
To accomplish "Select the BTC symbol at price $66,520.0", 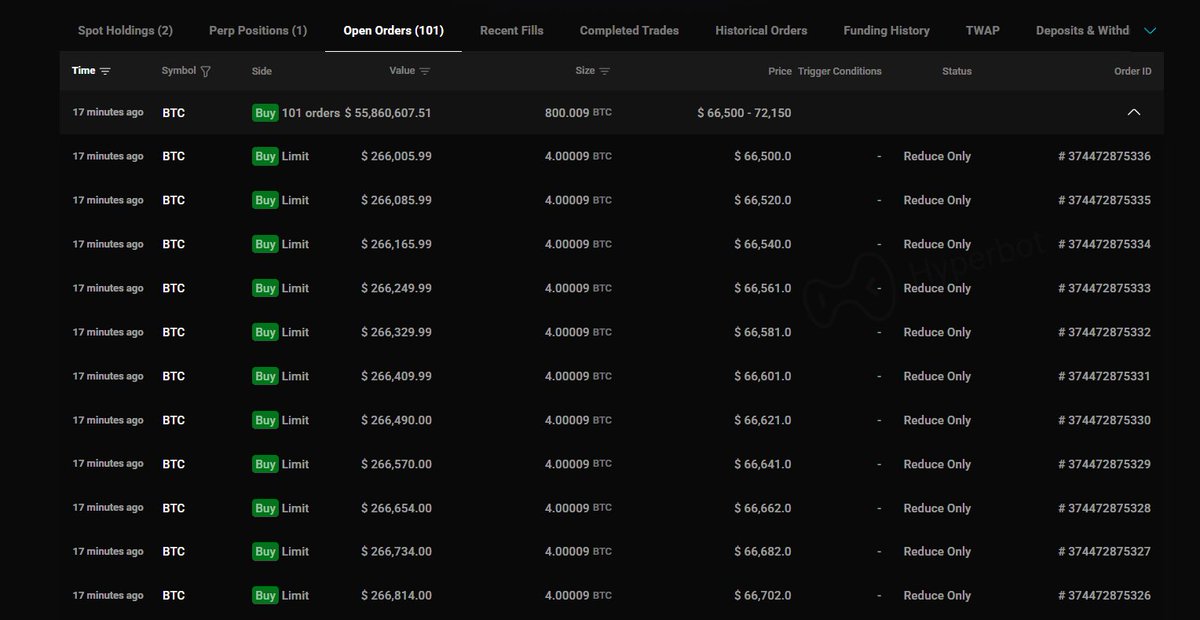I will click(x=173, y=201).
